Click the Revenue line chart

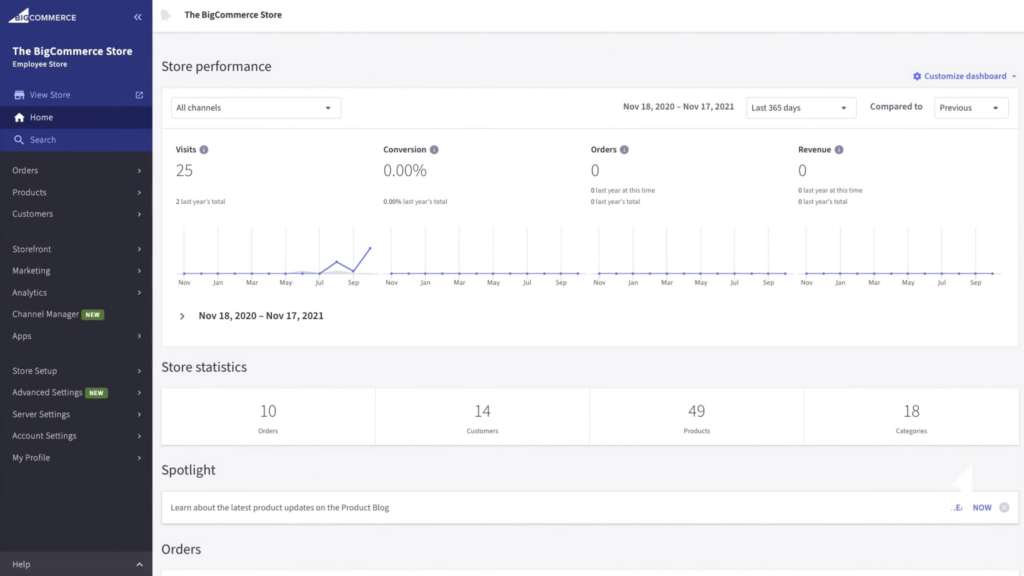pos(900,255)
